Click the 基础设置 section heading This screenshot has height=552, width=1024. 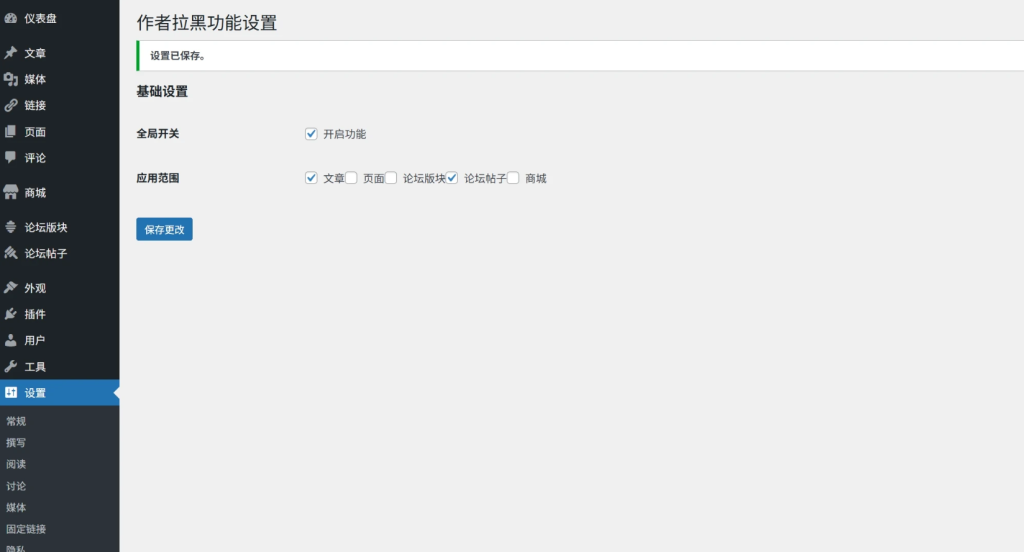162,91
